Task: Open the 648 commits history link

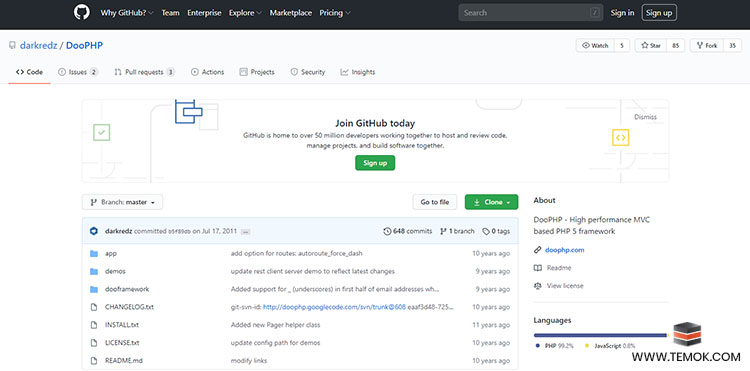Action: pyautogui.click(x=408, y=231)
